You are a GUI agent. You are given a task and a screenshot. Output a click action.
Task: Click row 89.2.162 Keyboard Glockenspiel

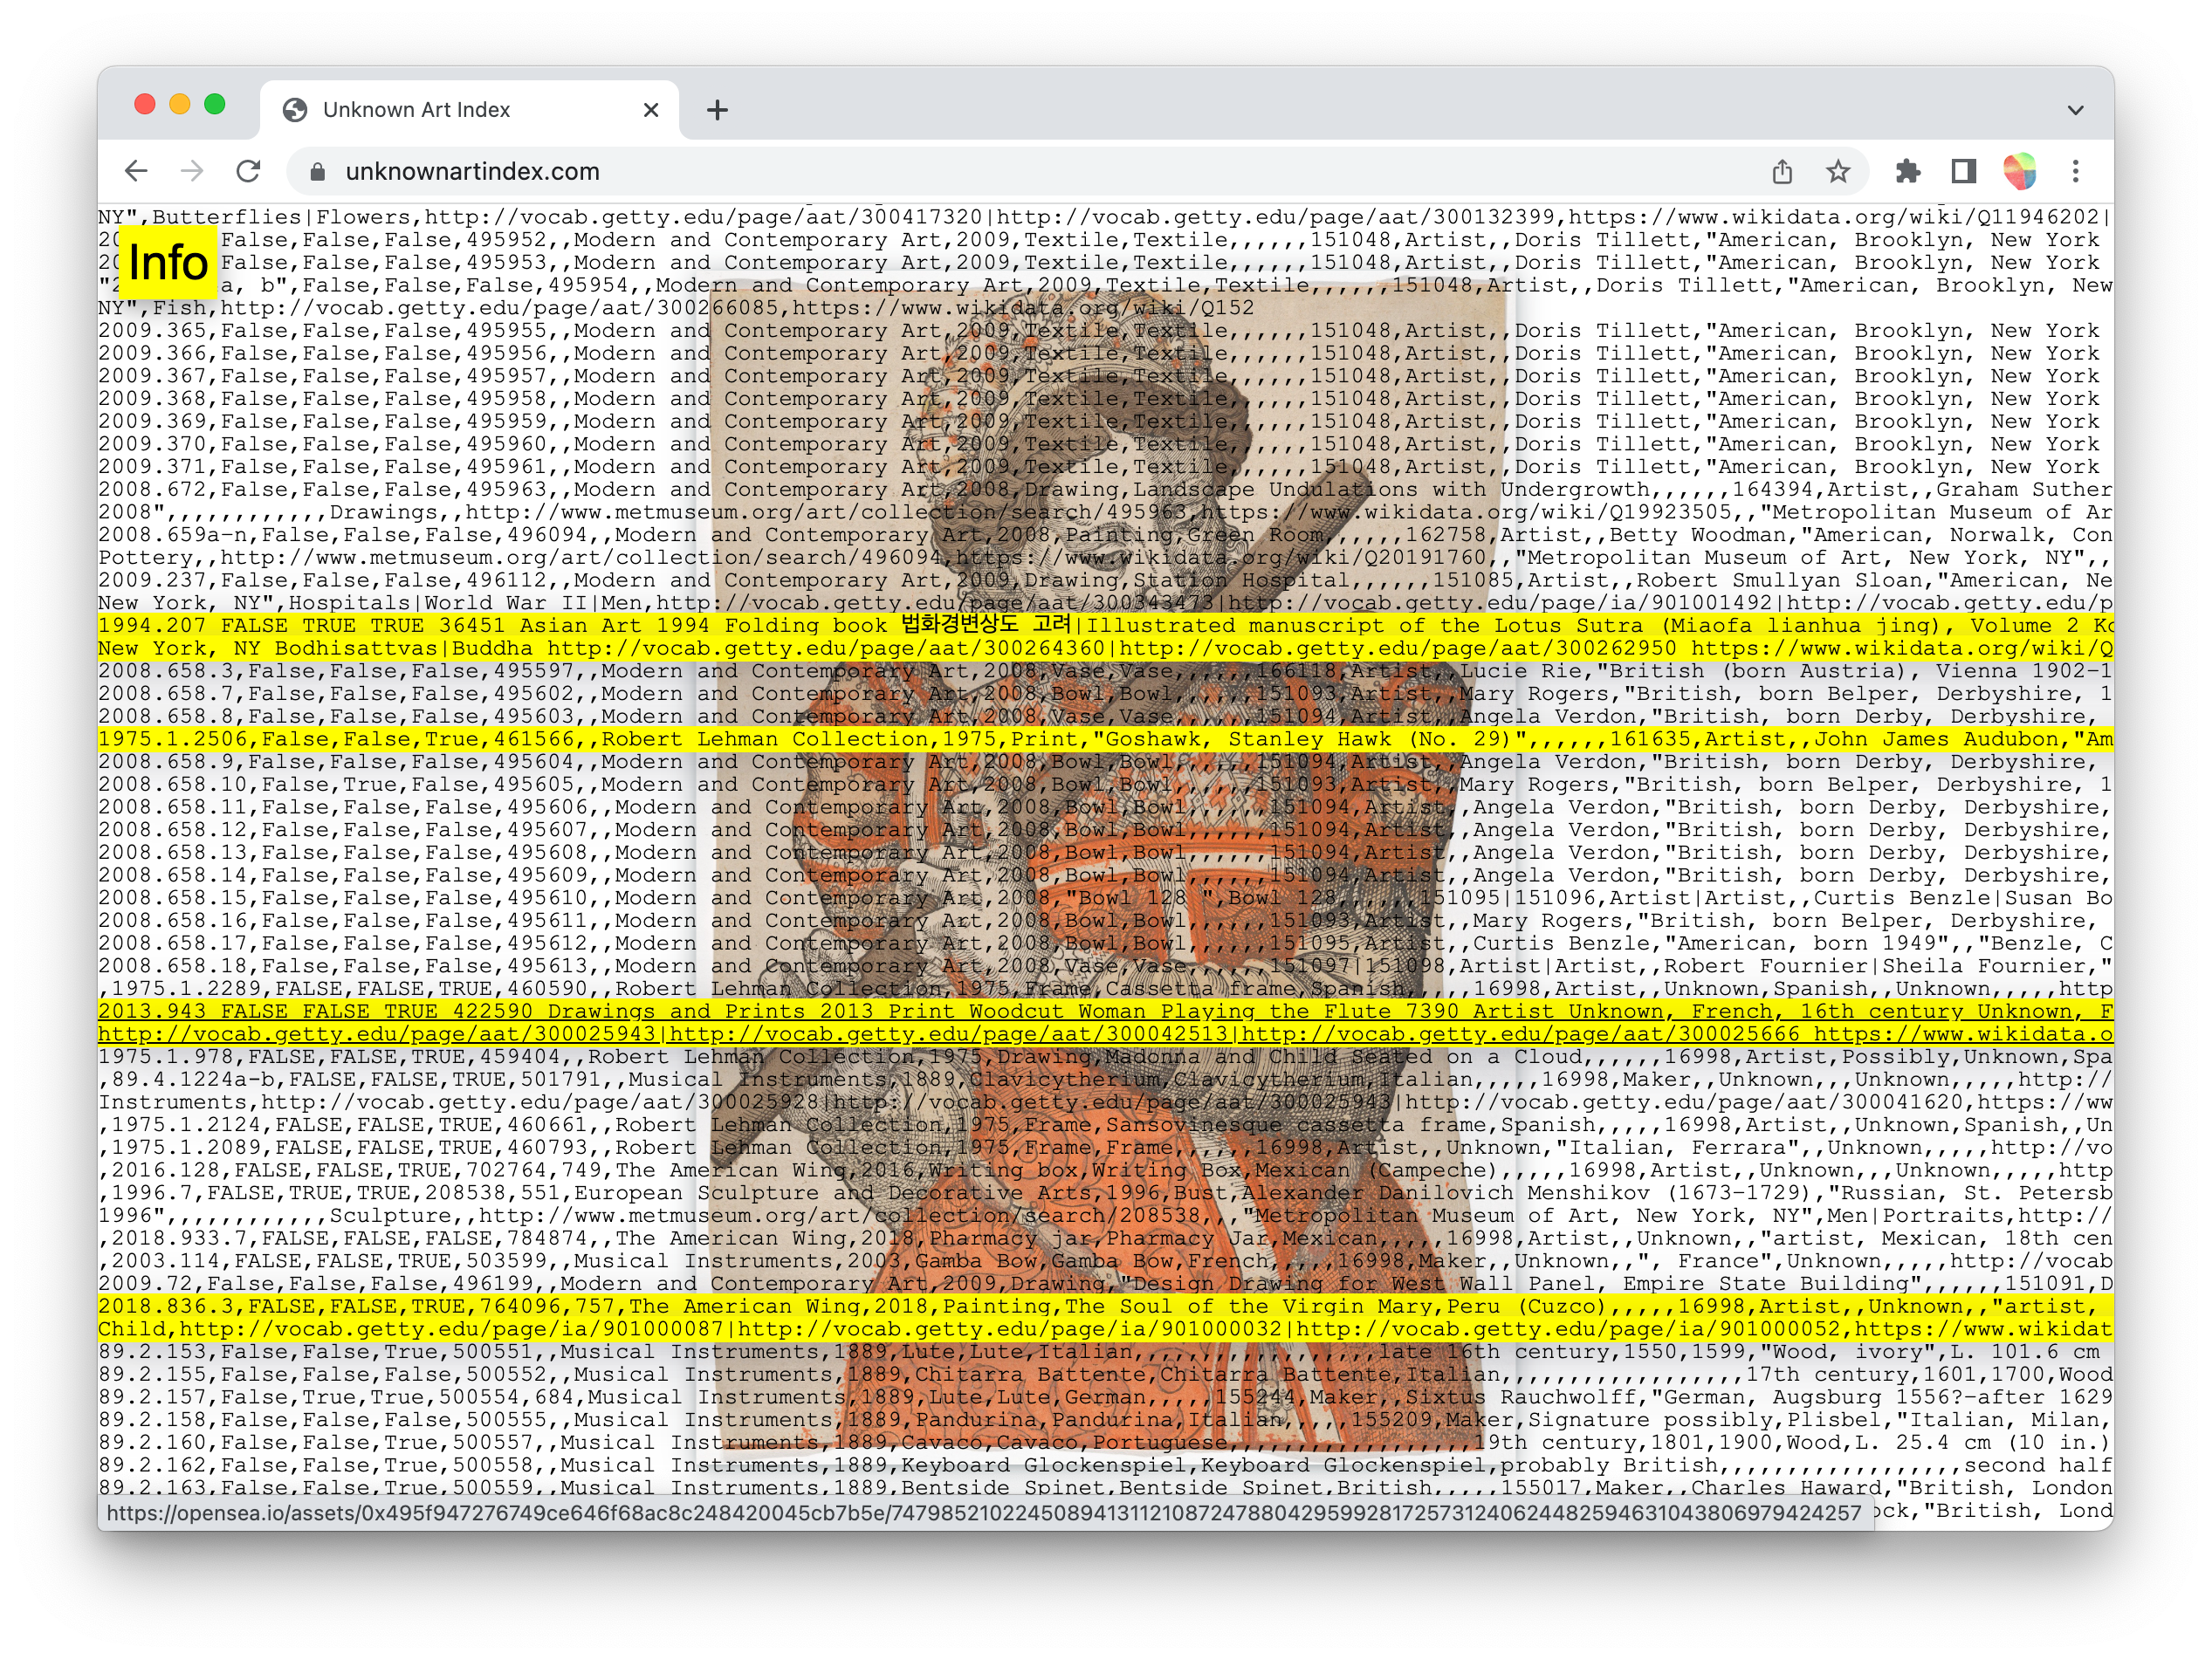[x=1105, y=1465]
